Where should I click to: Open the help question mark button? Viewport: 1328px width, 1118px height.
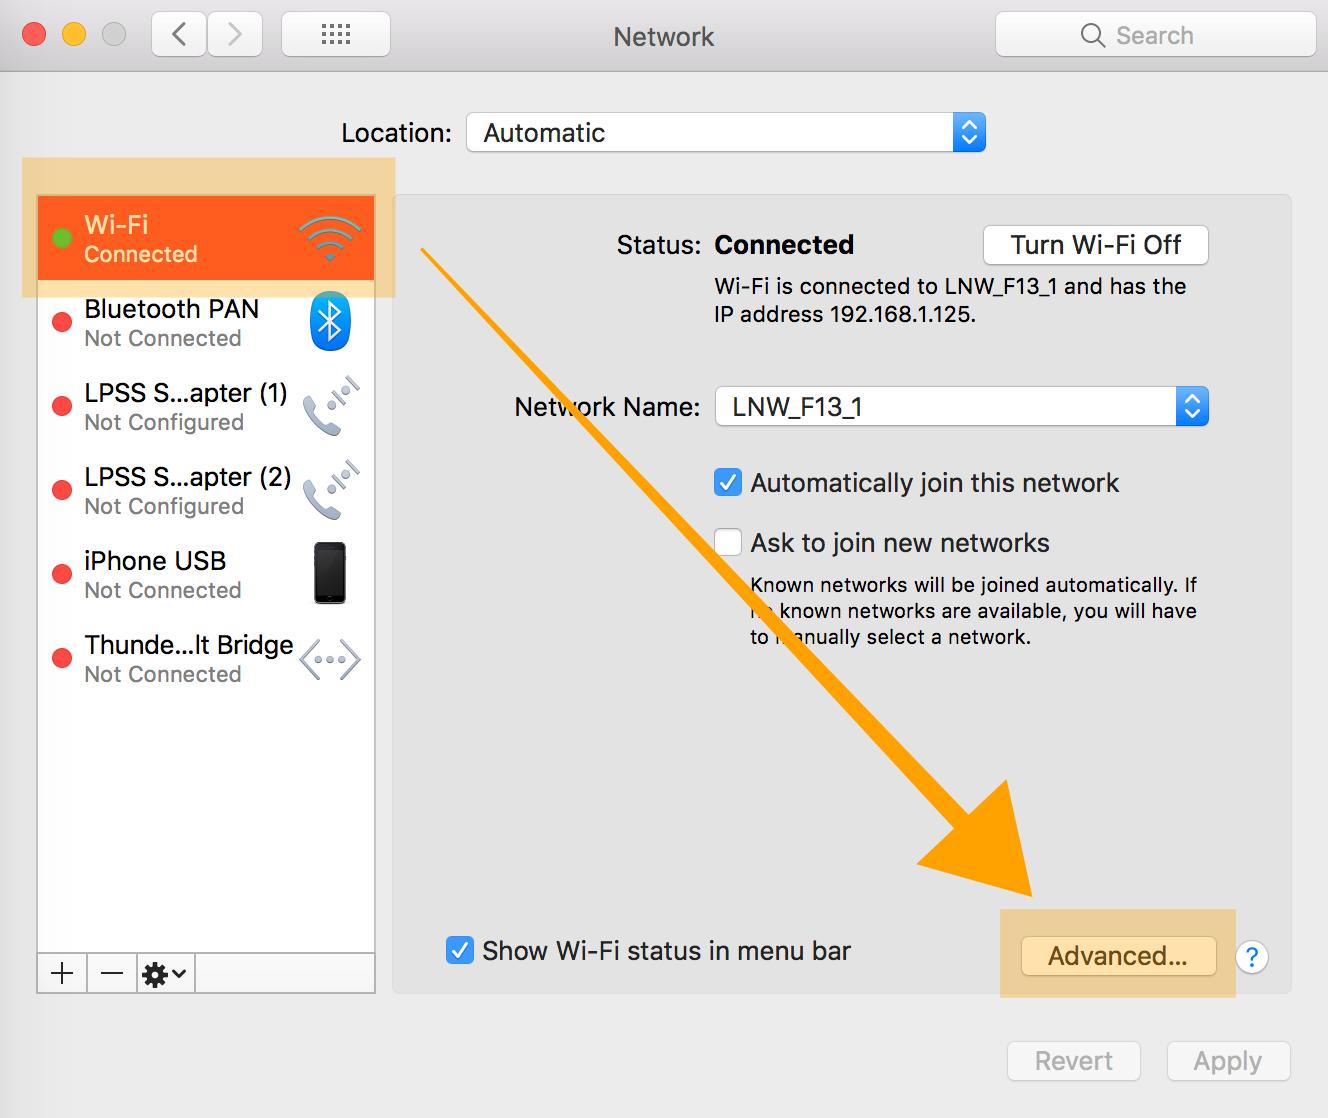click(1252, 957)
